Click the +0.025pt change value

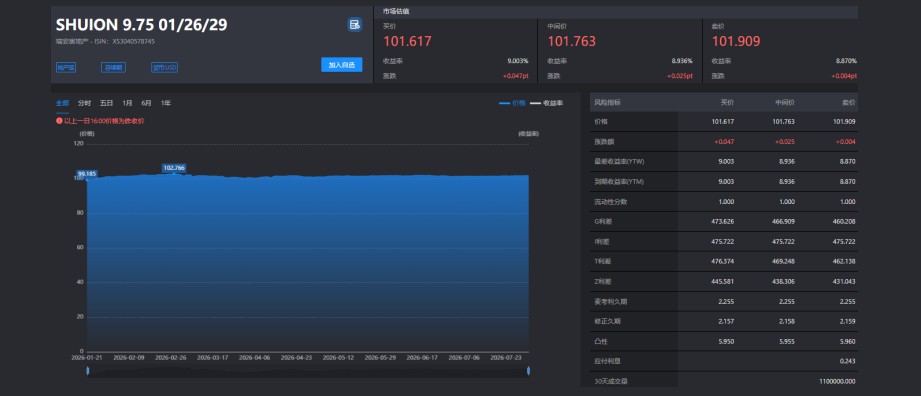pos(680,76)
